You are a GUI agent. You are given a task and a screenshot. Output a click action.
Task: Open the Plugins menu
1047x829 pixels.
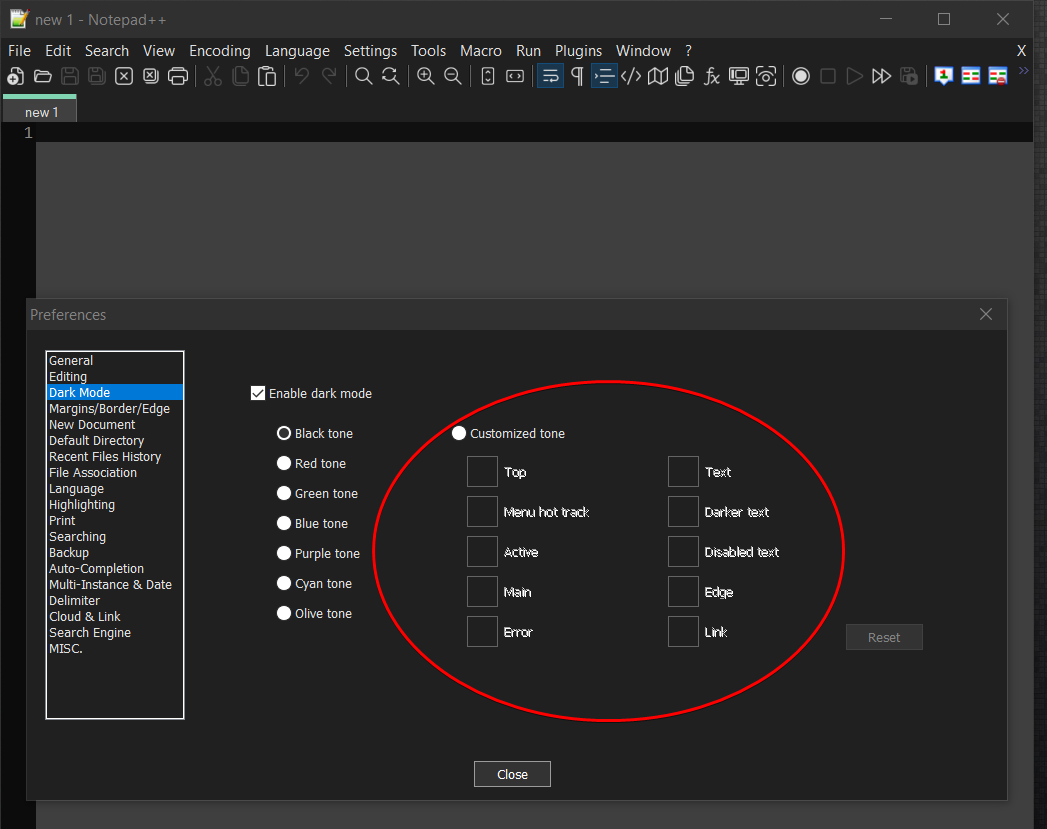(x=578, y=51)
